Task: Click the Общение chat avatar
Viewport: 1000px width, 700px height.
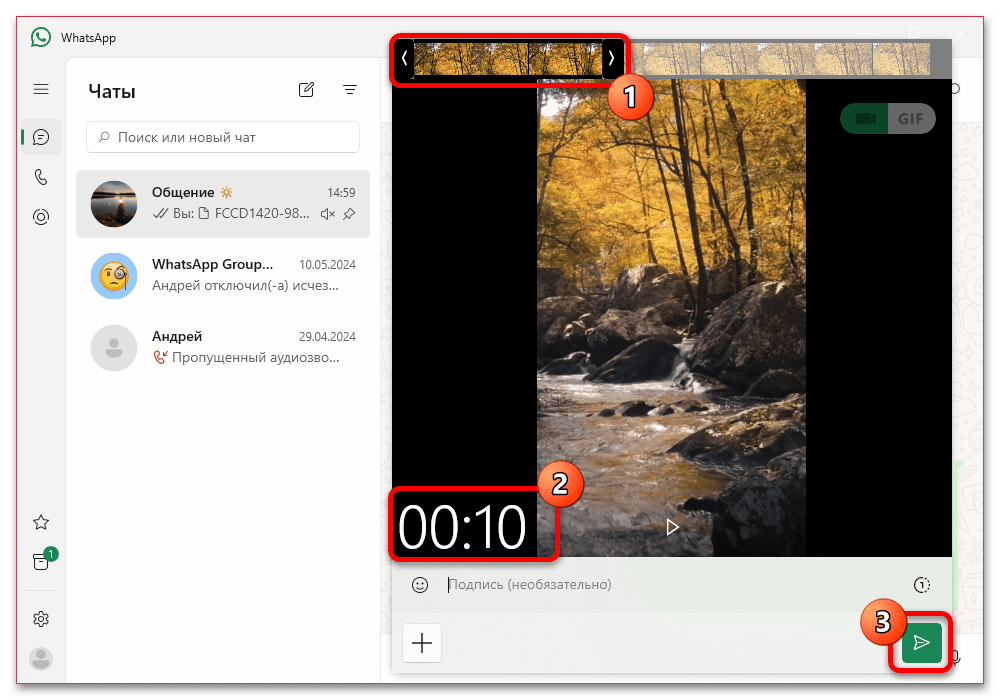Action: [x=114, y=204]
